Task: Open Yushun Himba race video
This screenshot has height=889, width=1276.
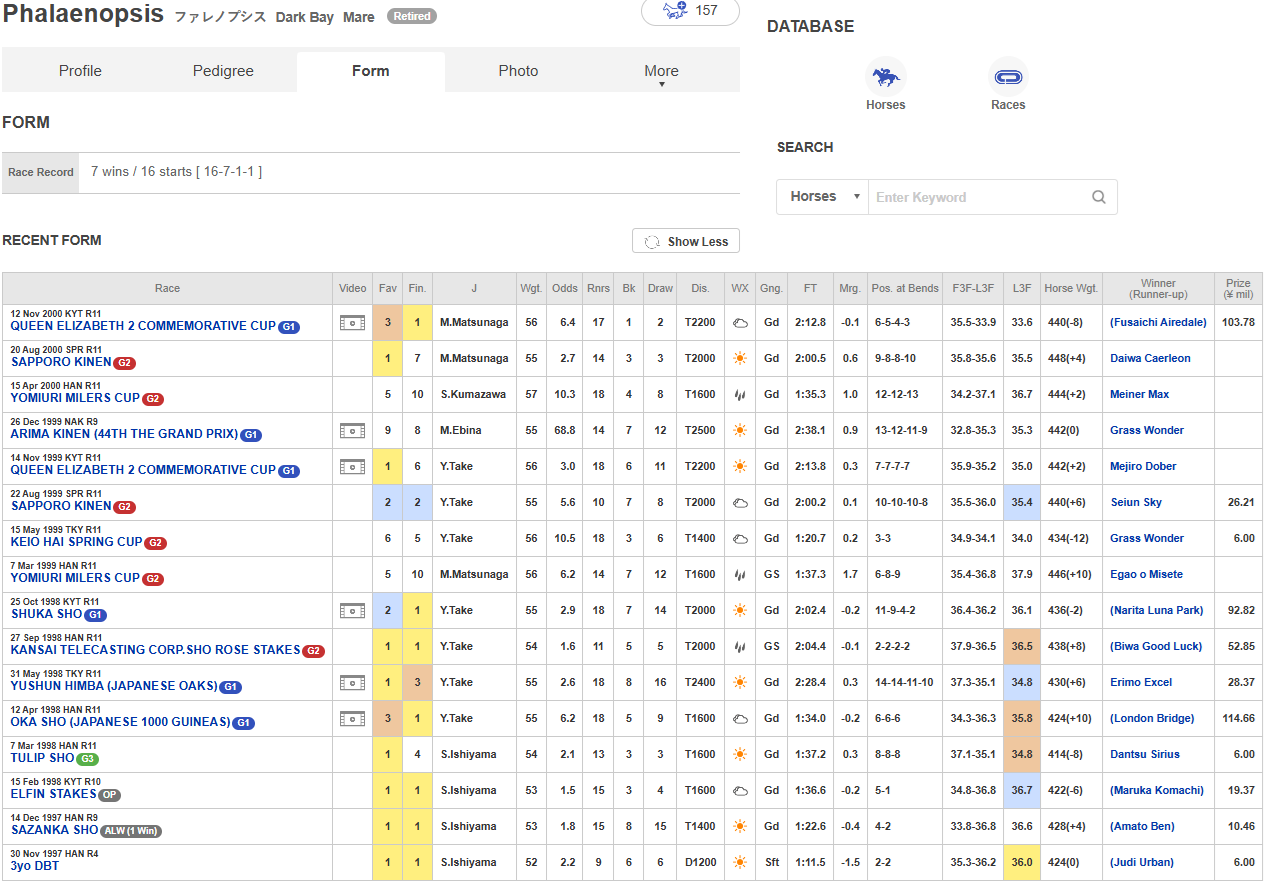Action: 352,682
